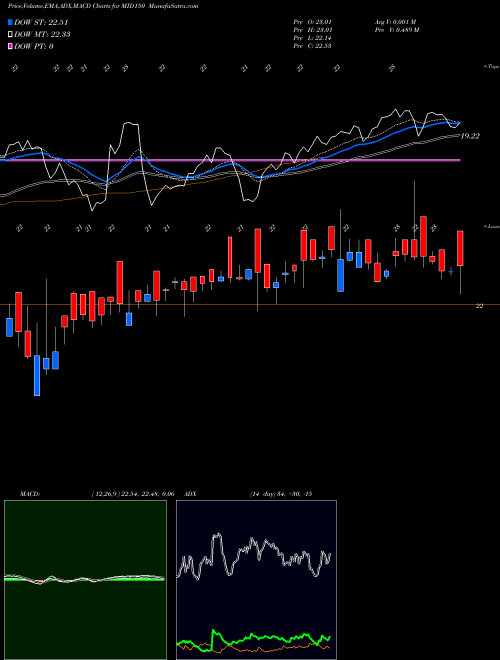Open the green MACD chart thumbnail
Screen dimensions: 500x660
pos(85,580)
